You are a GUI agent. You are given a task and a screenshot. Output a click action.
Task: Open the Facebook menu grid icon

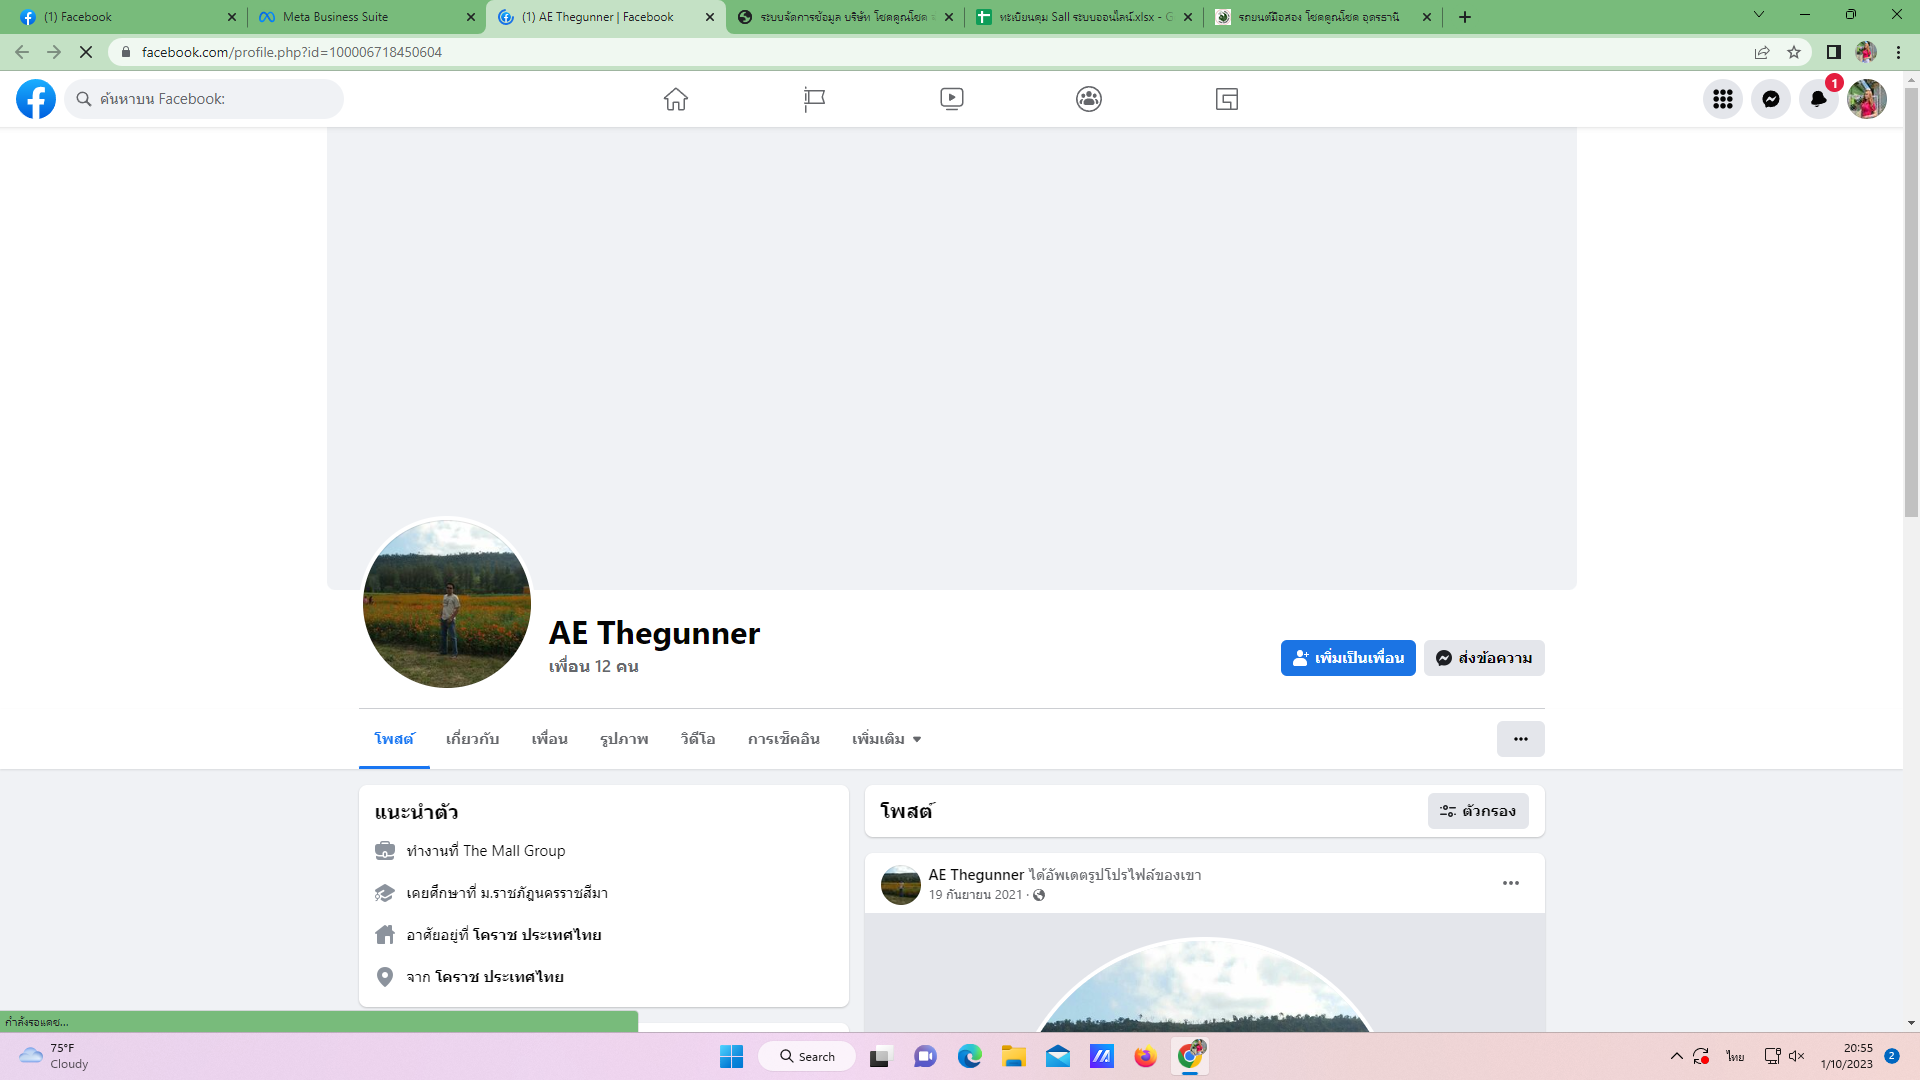click(1722, 99)
